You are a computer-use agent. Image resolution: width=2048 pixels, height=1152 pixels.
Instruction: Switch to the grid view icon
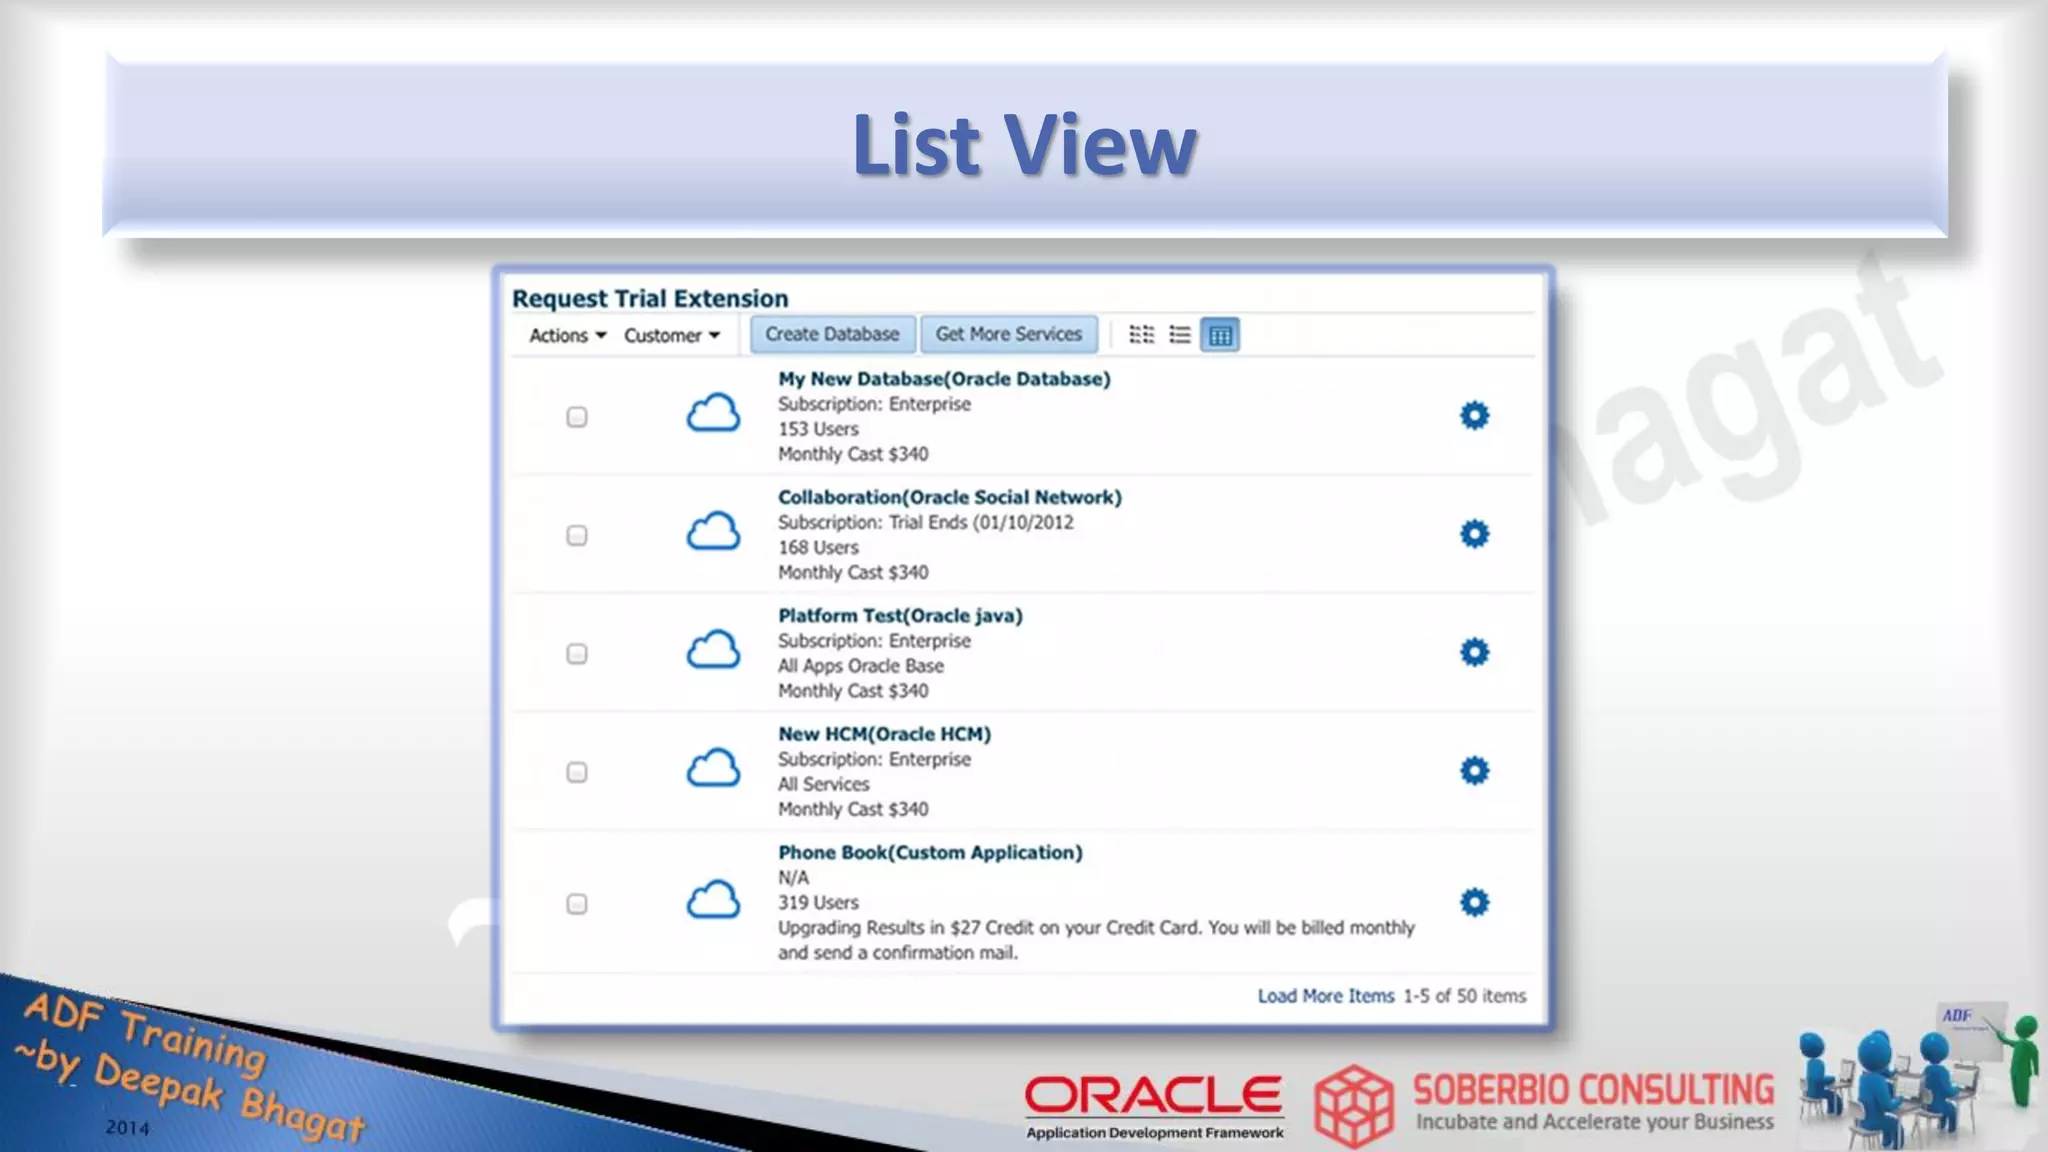click(1141, 334)
